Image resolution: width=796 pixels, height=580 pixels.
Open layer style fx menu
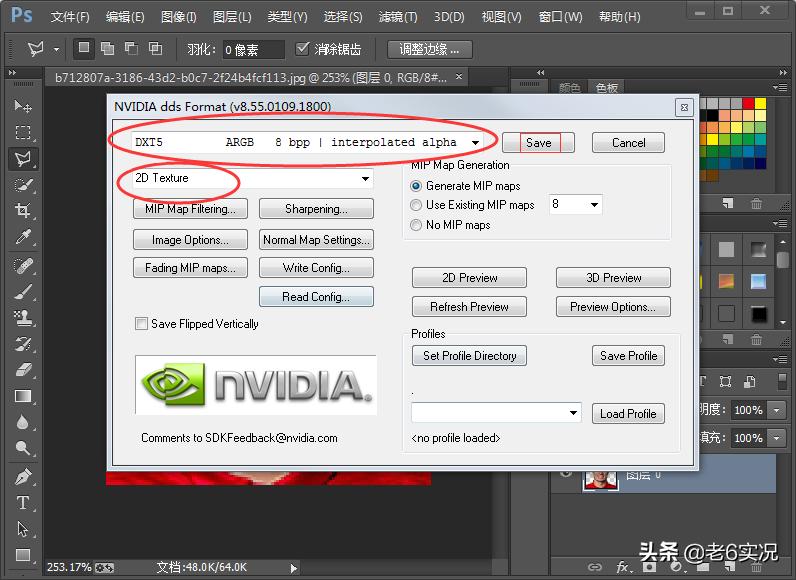(622, 566)
